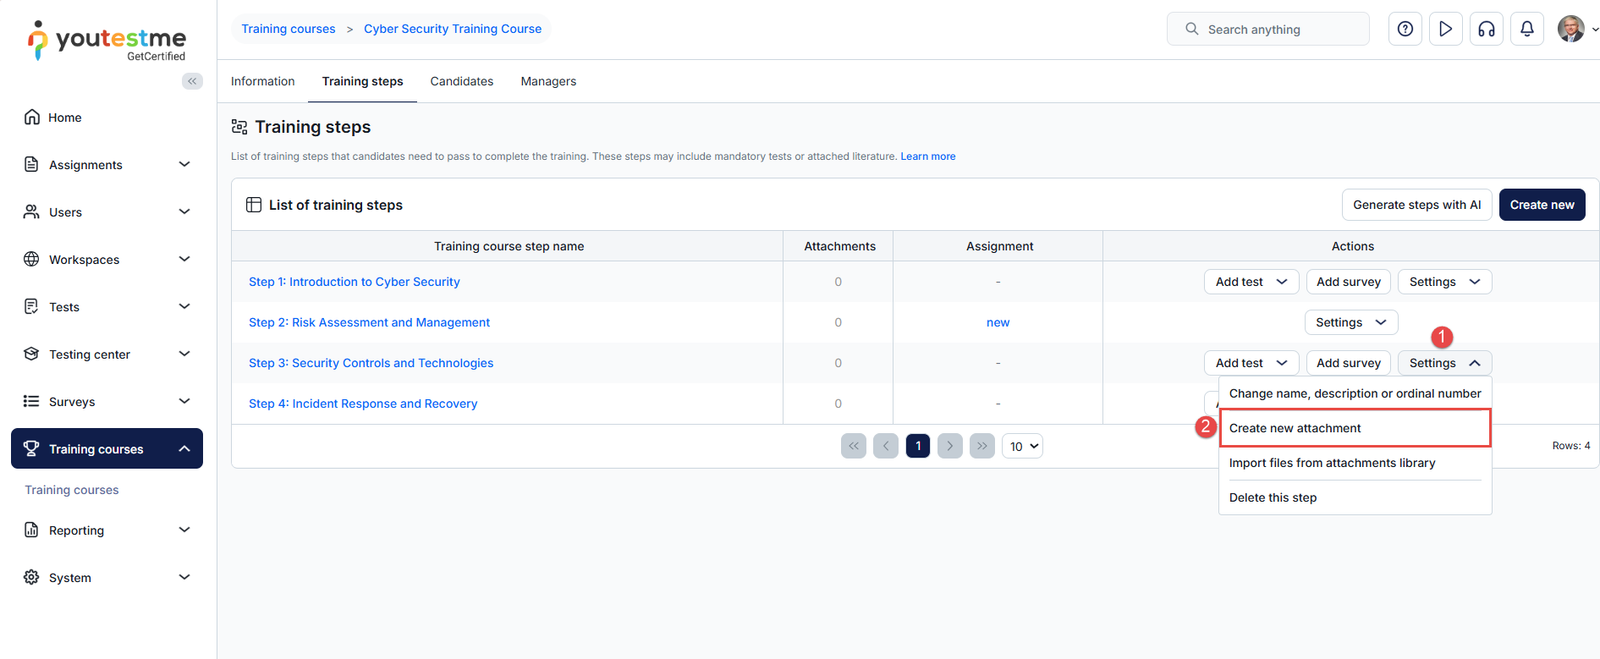Viewport: 1600px width, 659px height.
Task: Open the video tutorial play icon
Action: 1445,29
